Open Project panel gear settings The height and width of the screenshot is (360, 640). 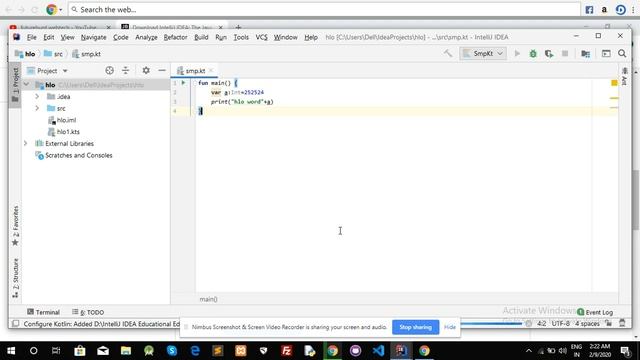(146, 71)
